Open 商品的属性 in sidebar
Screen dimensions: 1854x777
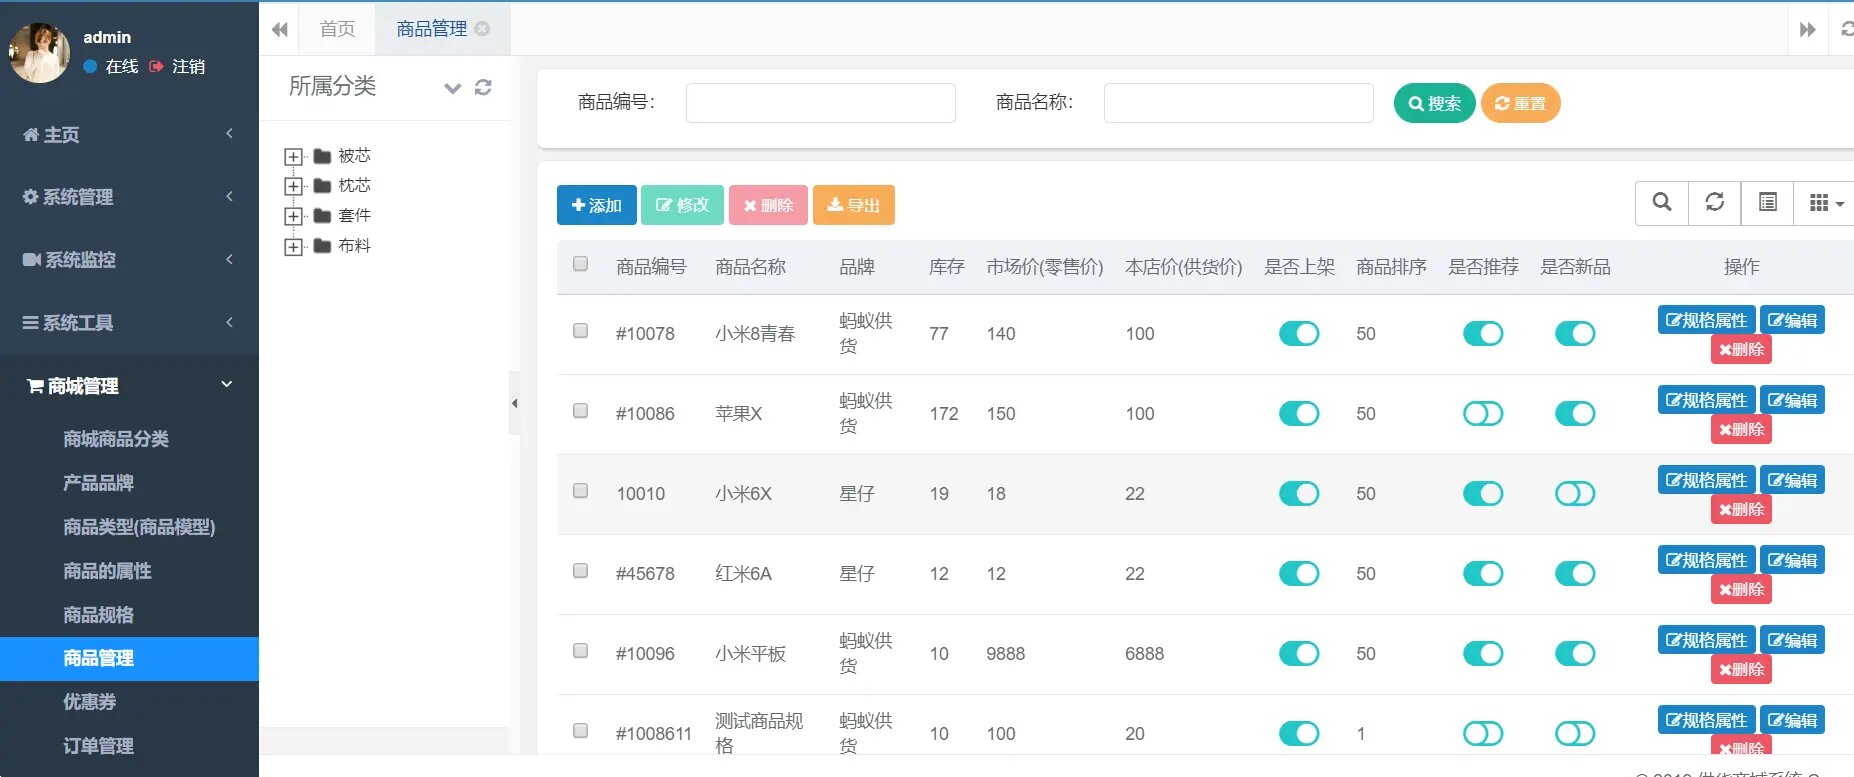107,571
